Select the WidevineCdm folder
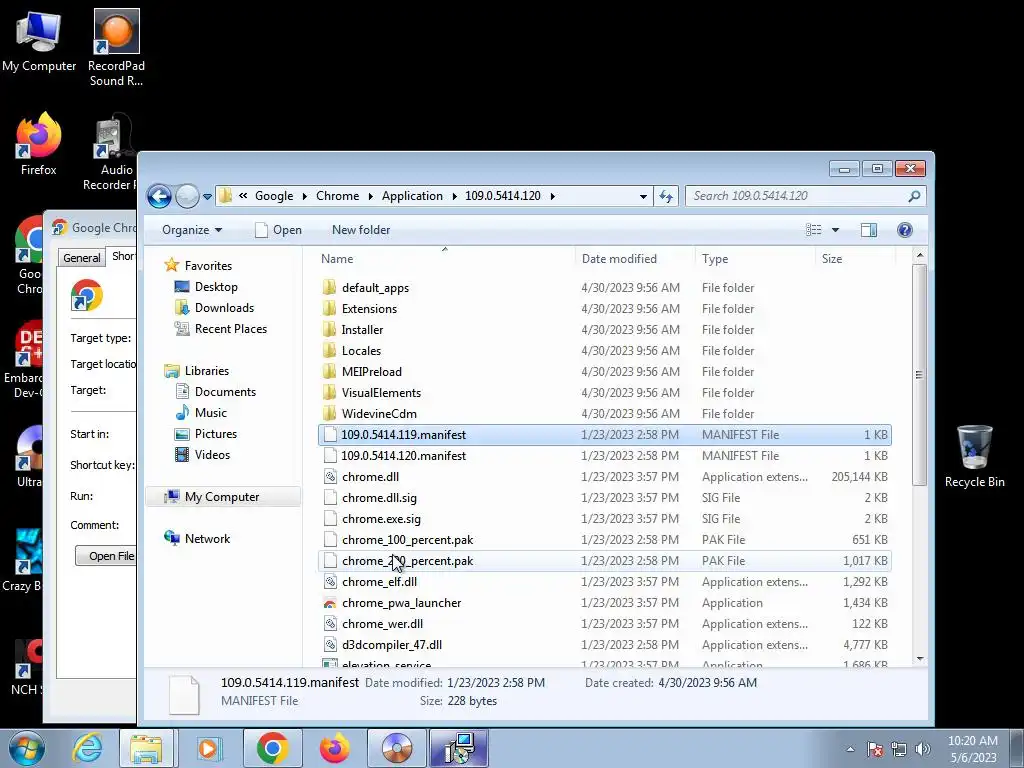The image size is (1024, 768). tap(605, 413)
